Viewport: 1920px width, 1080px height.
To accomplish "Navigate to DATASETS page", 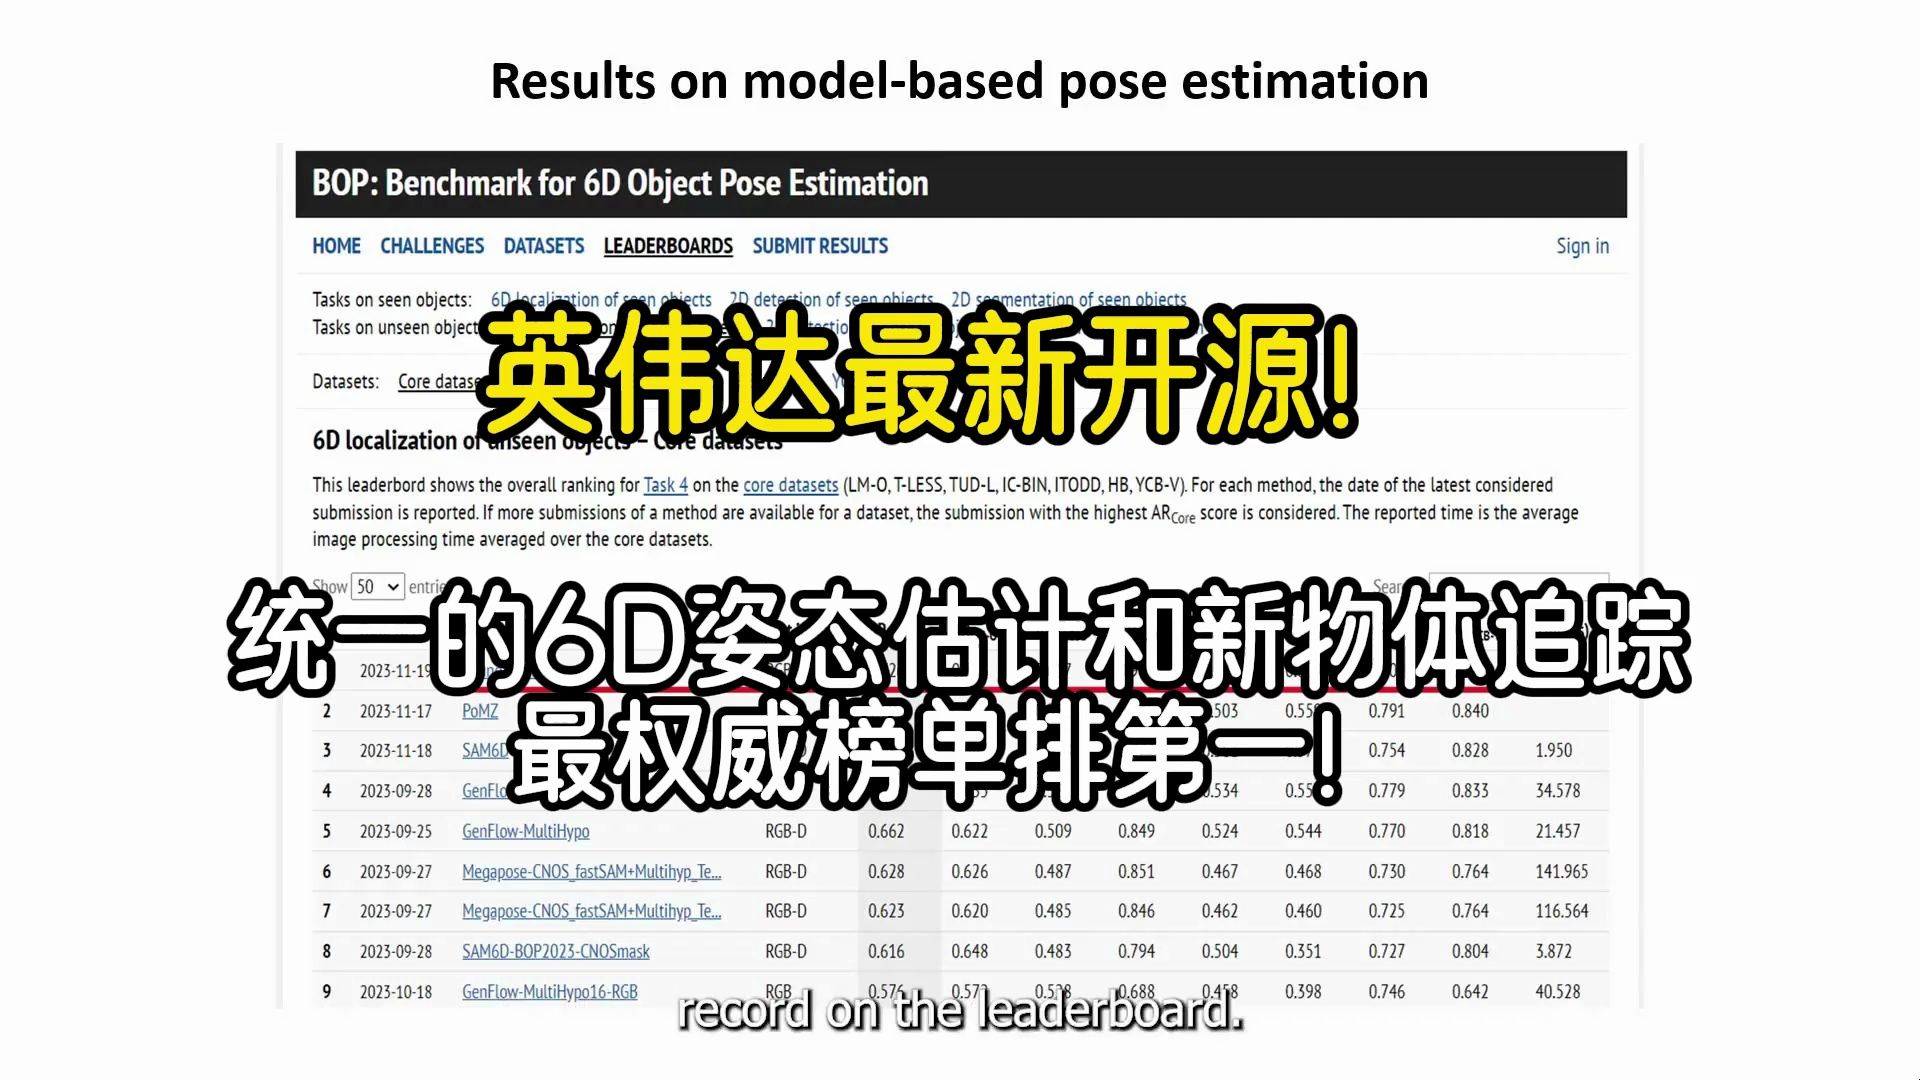I will tap(543, 245).
